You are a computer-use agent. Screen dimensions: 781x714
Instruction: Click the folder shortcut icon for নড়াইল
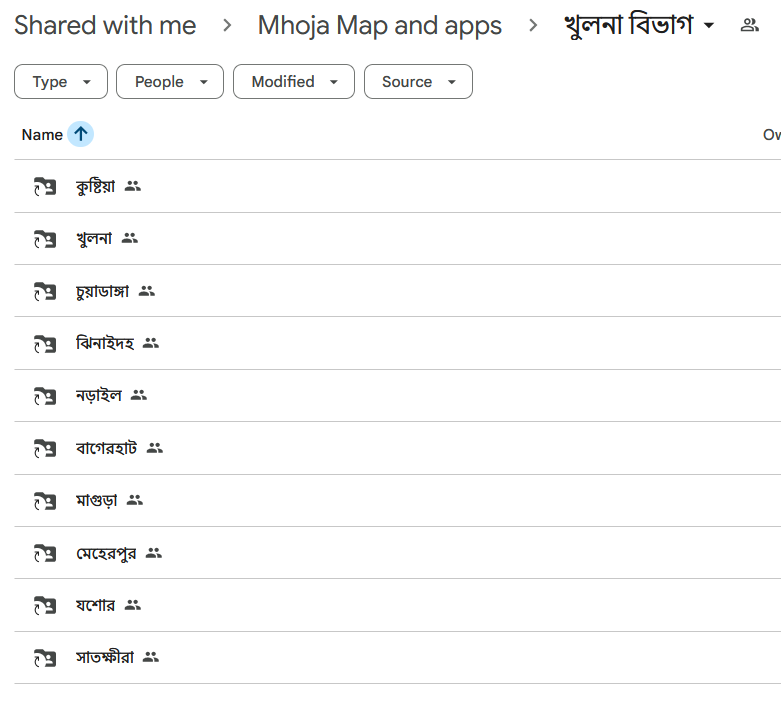coord(45,396)
